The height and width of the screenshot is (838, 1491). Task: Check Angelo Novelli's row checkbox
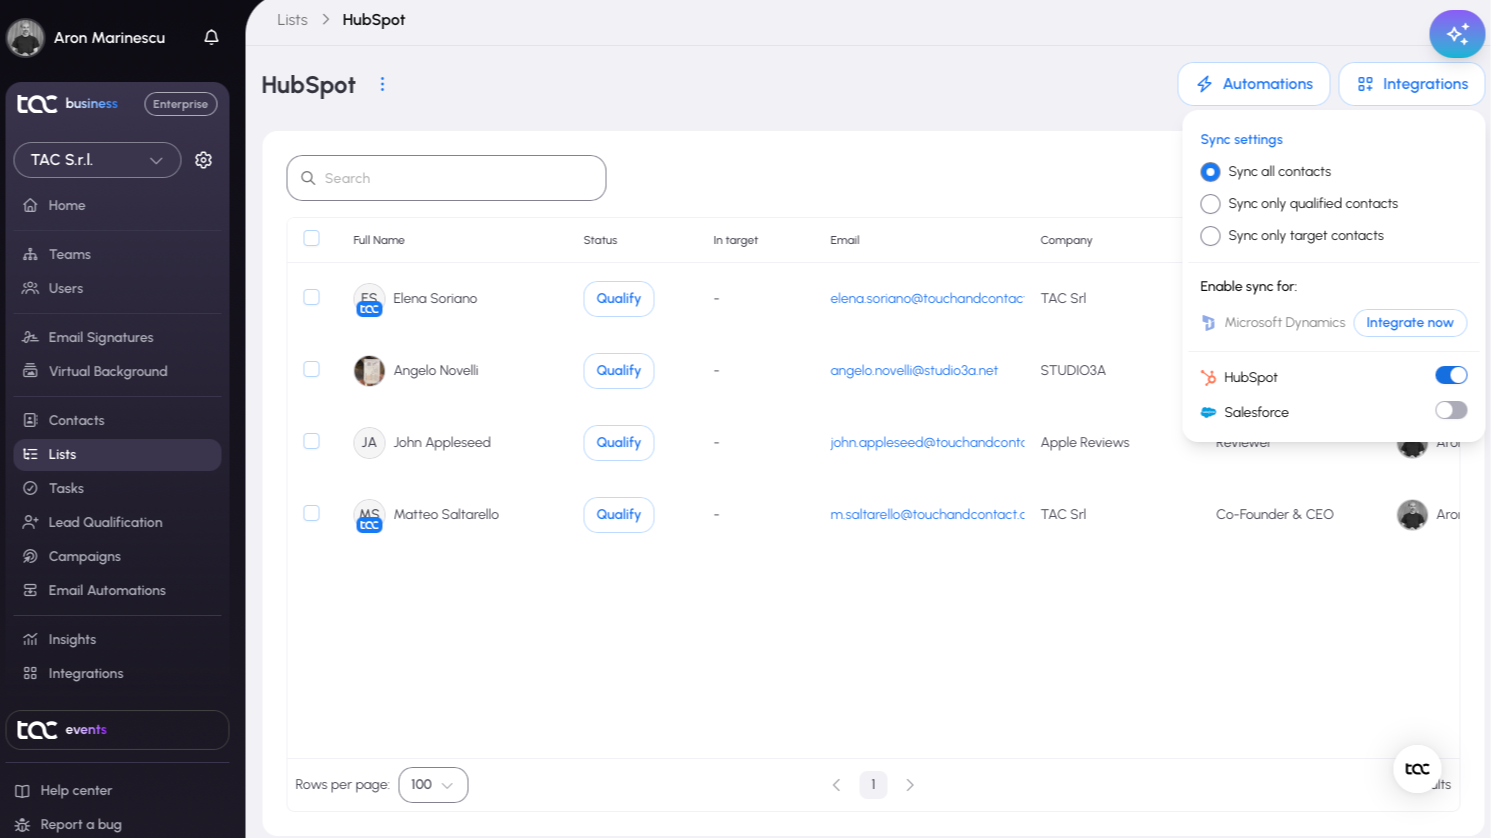click(x=311, y=369)
